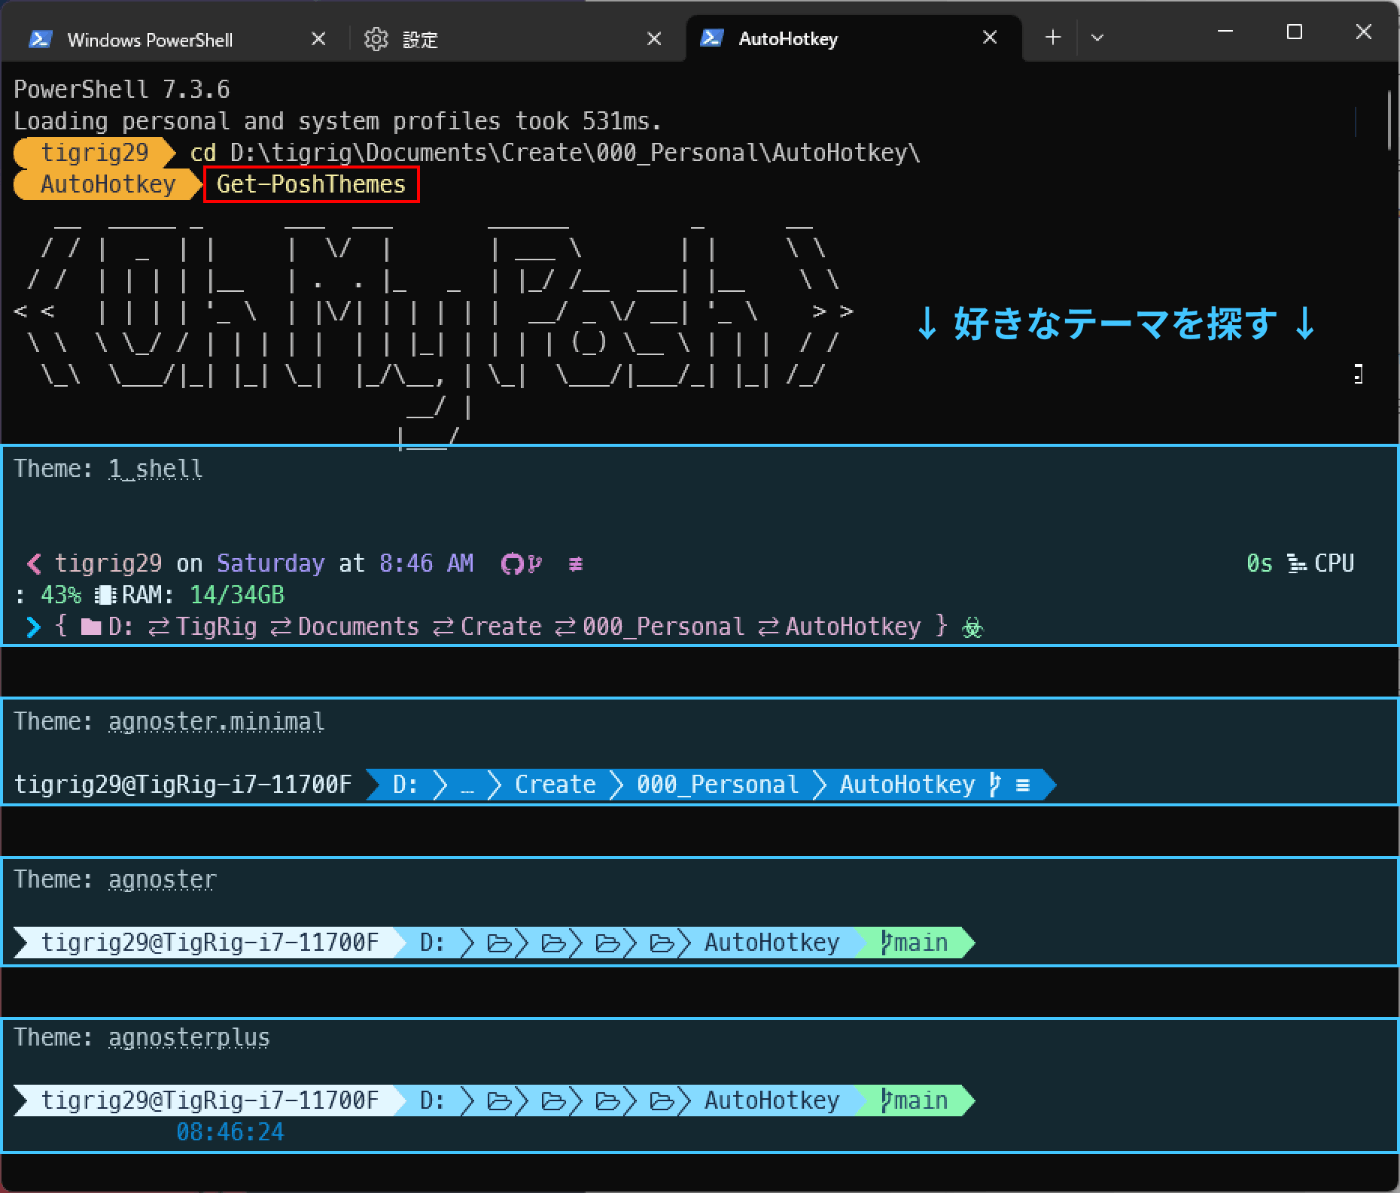
Task: Click the folder icon before D: in 1_shell
Action: tap(91, 627)
